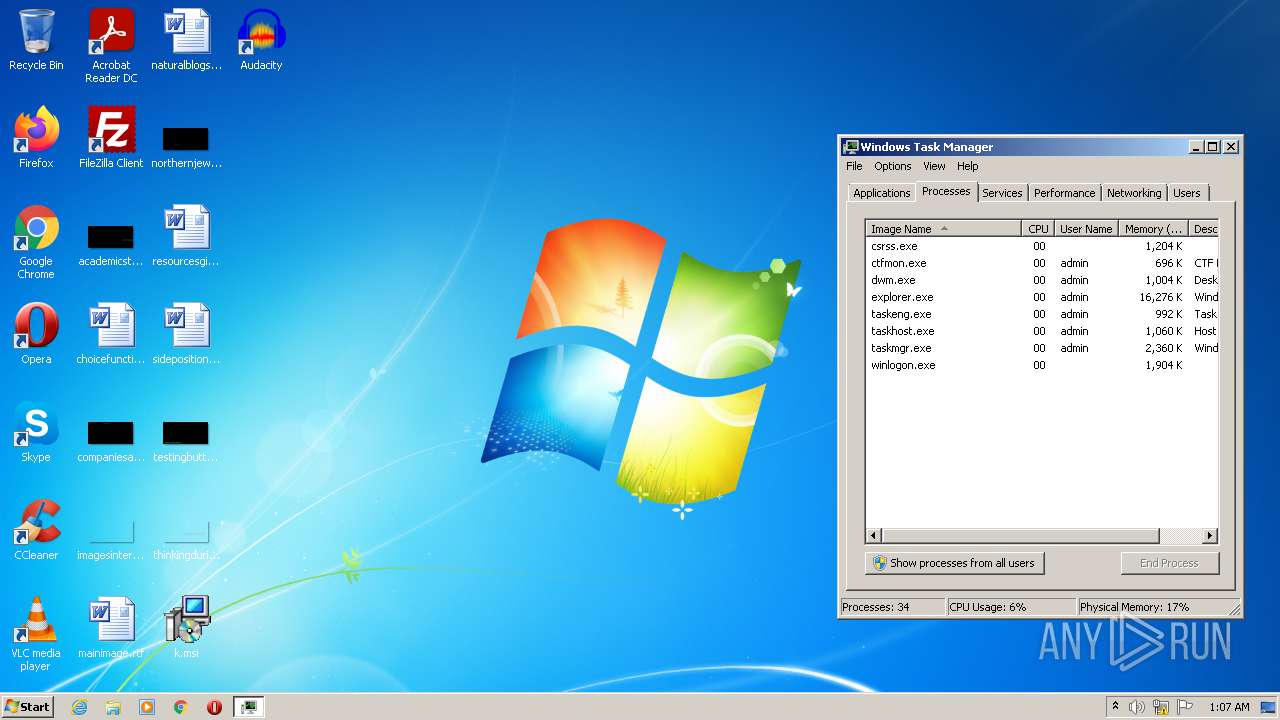Click the taskbar clock showing 1:07 AM
Screen dimensions: 1280x720
(1229, 707)
